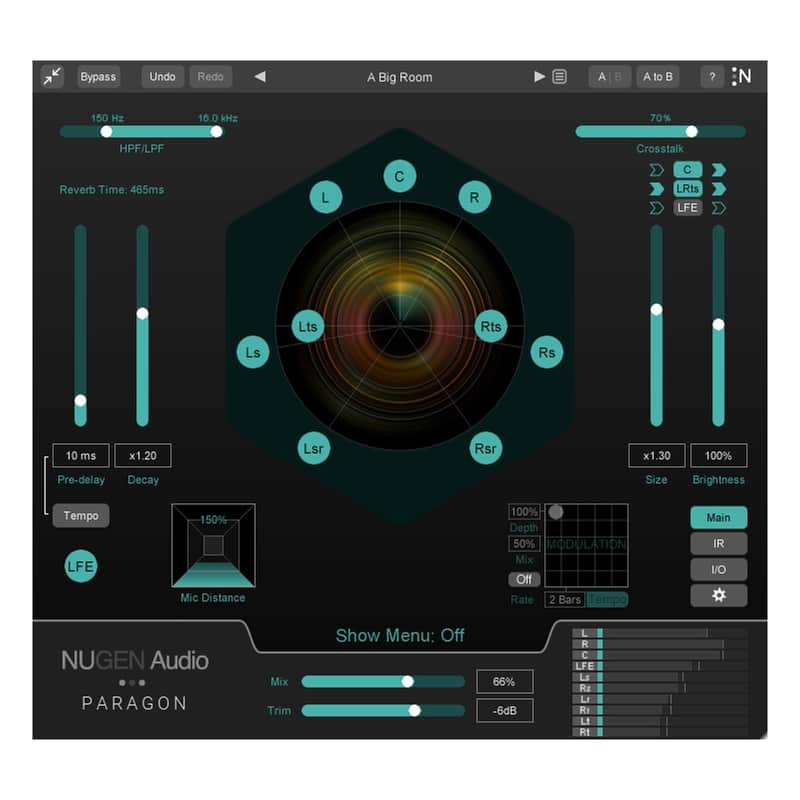Click the Brightness vertical slider handle
Image resolution: width=800 pixels, height=800 pixels.
click(x=718, y=324)
